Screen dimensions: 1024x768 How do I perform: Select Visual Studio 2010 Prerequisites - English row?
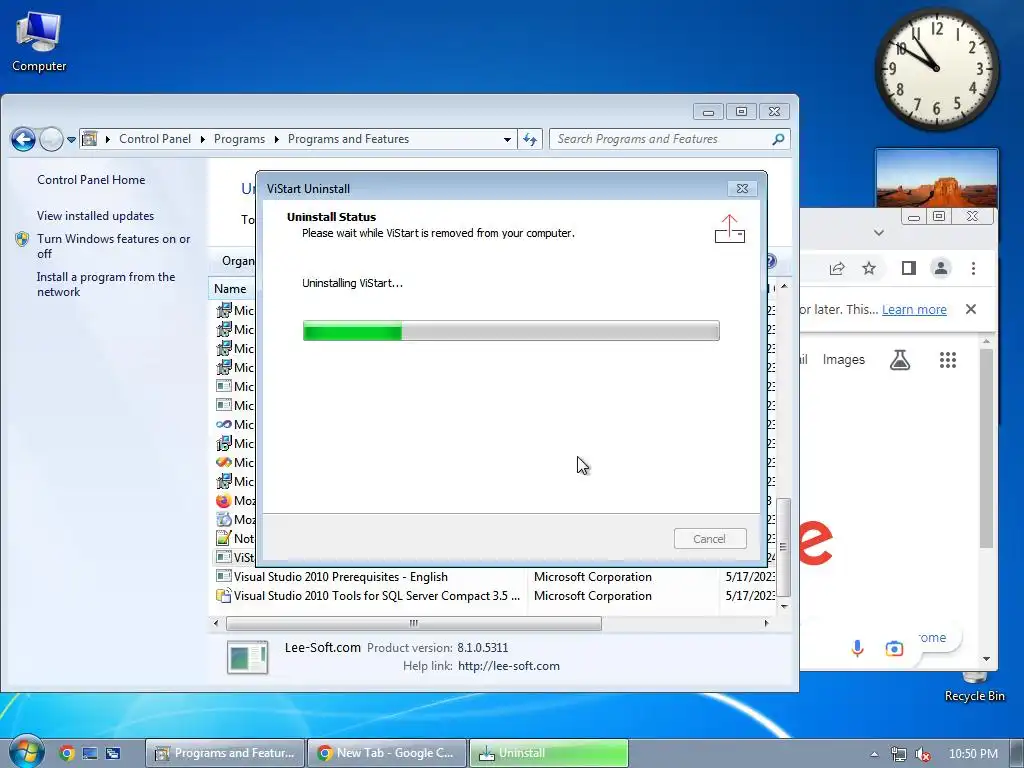(494, 577)
